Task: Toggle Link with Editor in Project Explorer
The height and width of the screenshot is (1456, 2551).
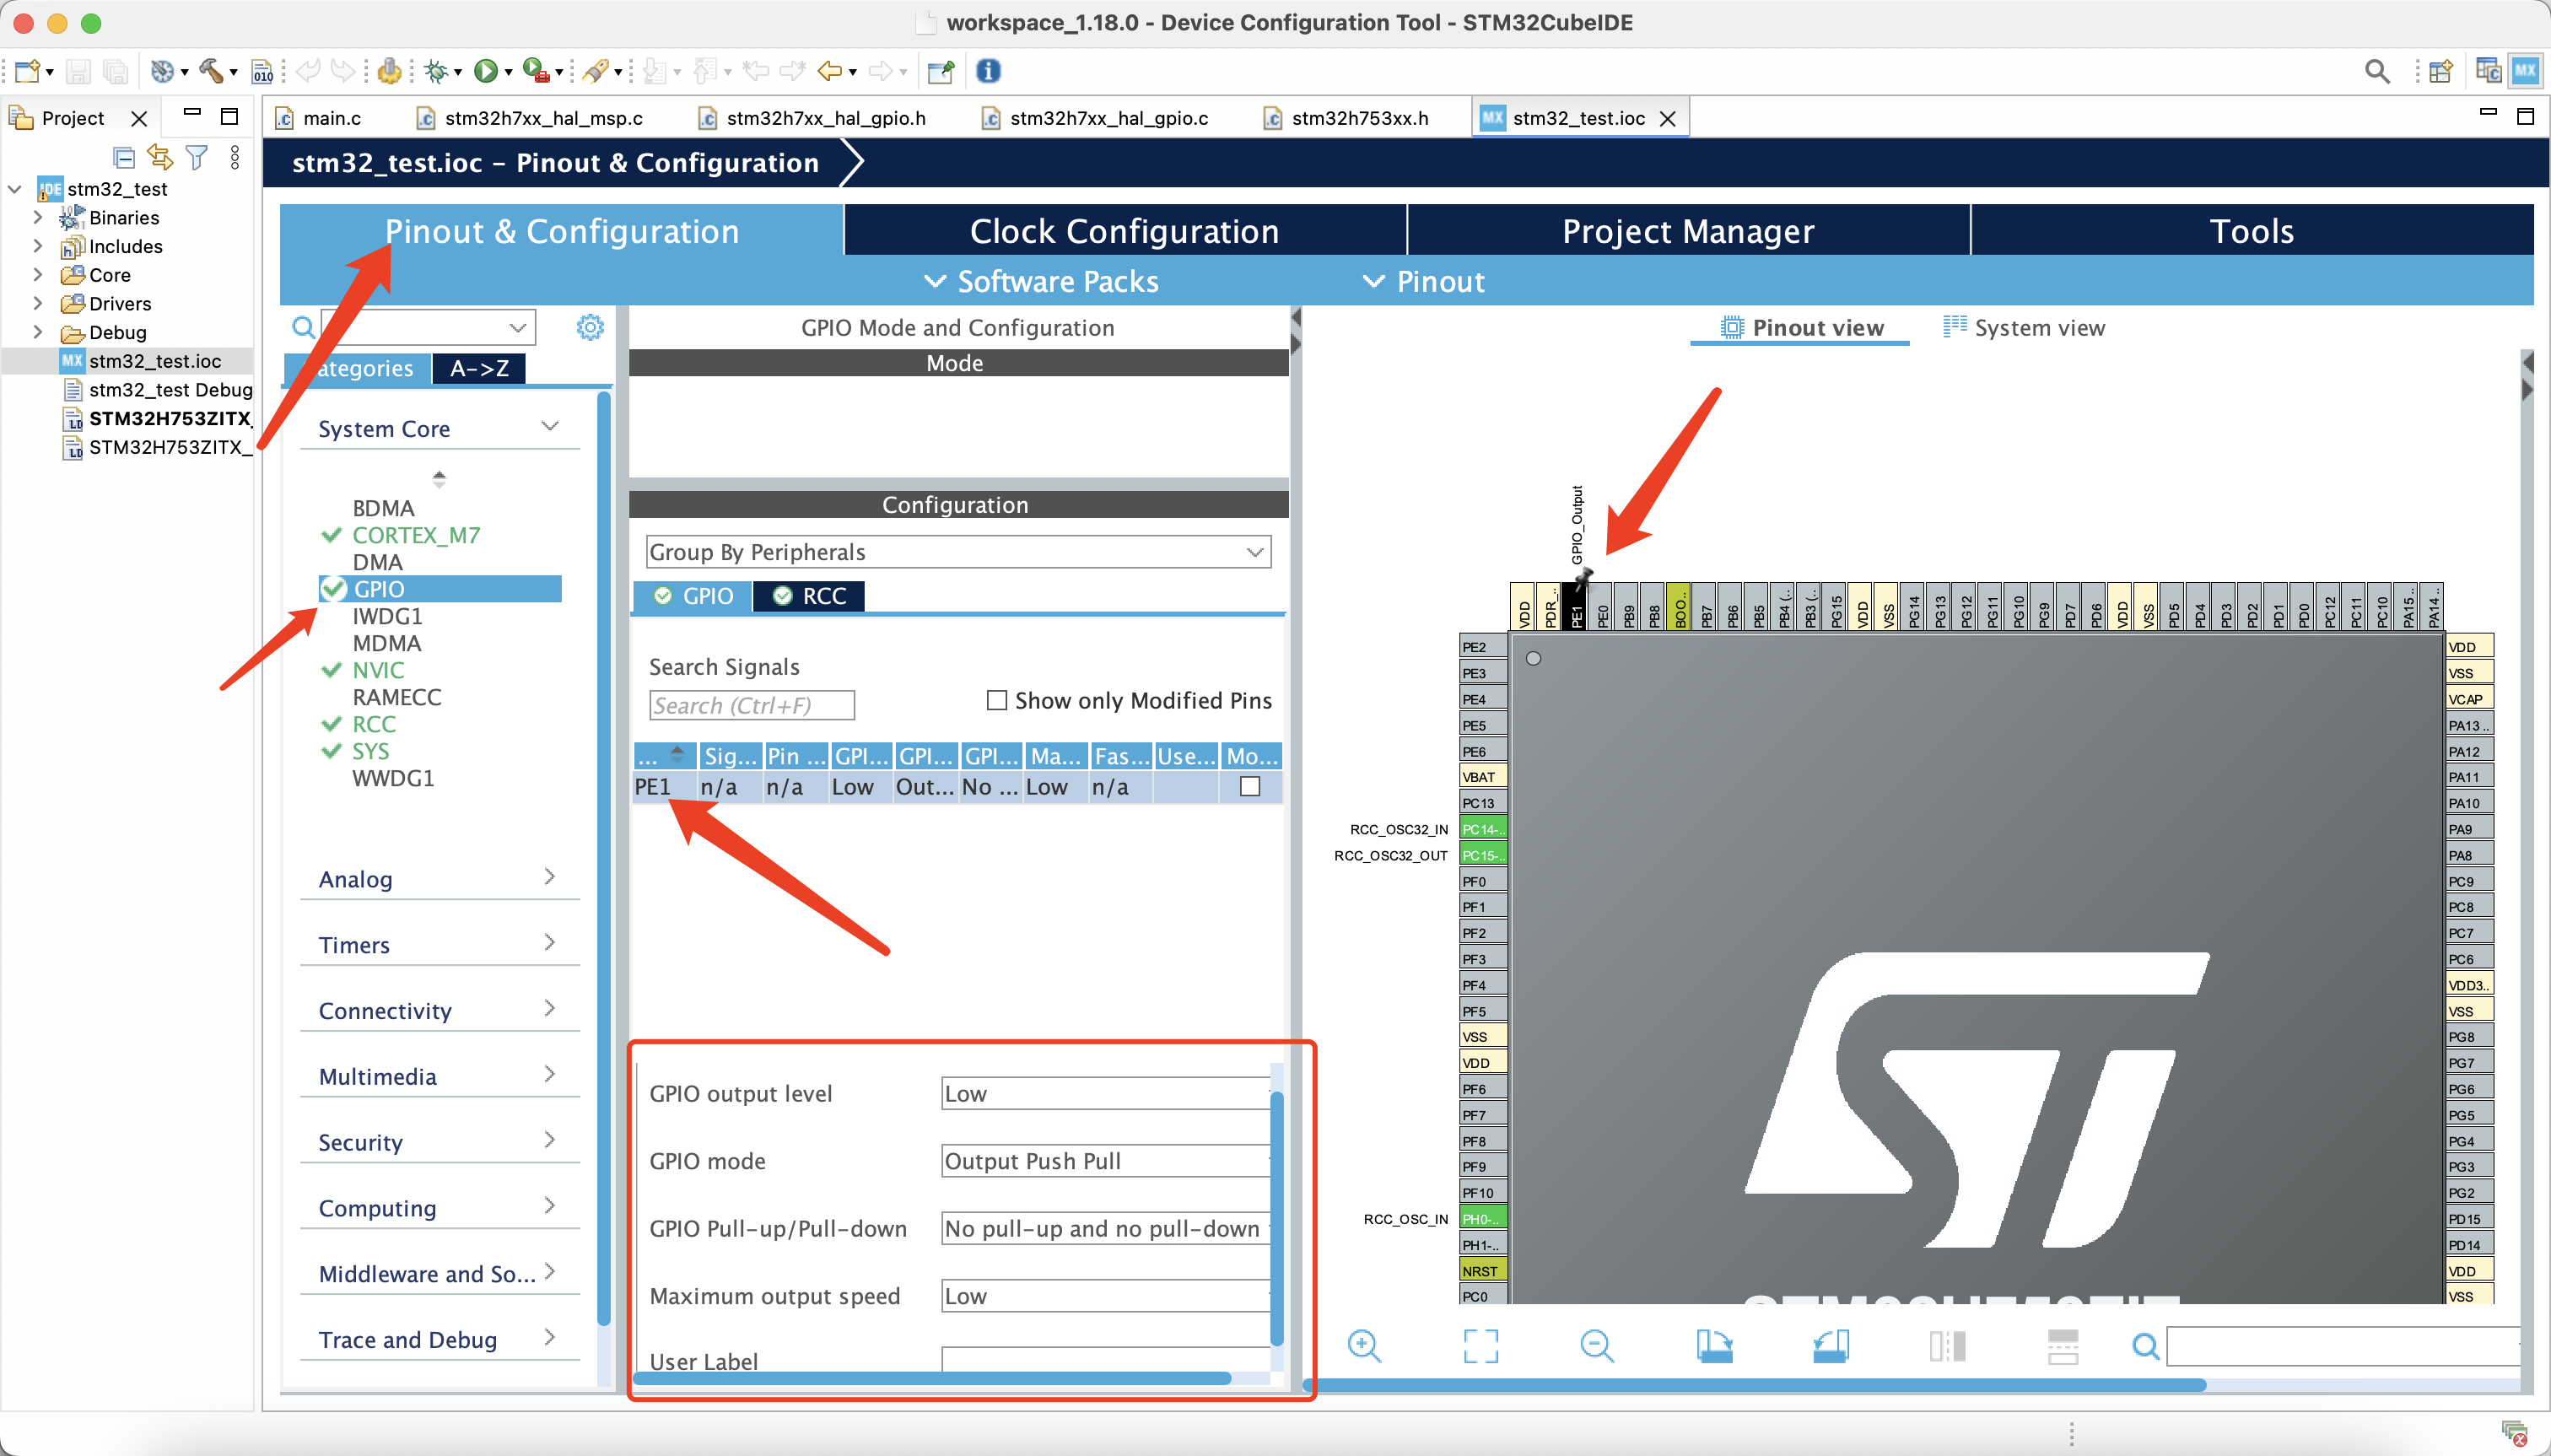Action: coord(160,157)
